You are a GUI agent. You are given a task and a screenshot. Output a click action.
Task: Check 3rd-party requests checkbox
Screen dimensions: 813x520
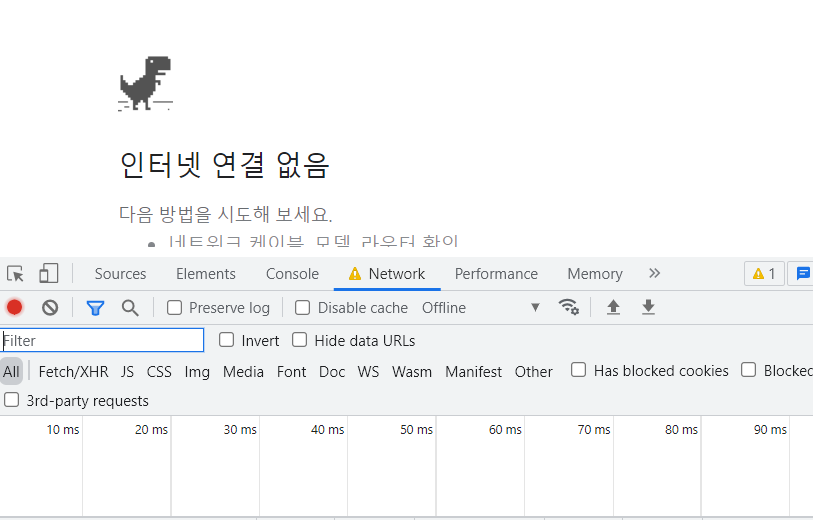point(11,400)
